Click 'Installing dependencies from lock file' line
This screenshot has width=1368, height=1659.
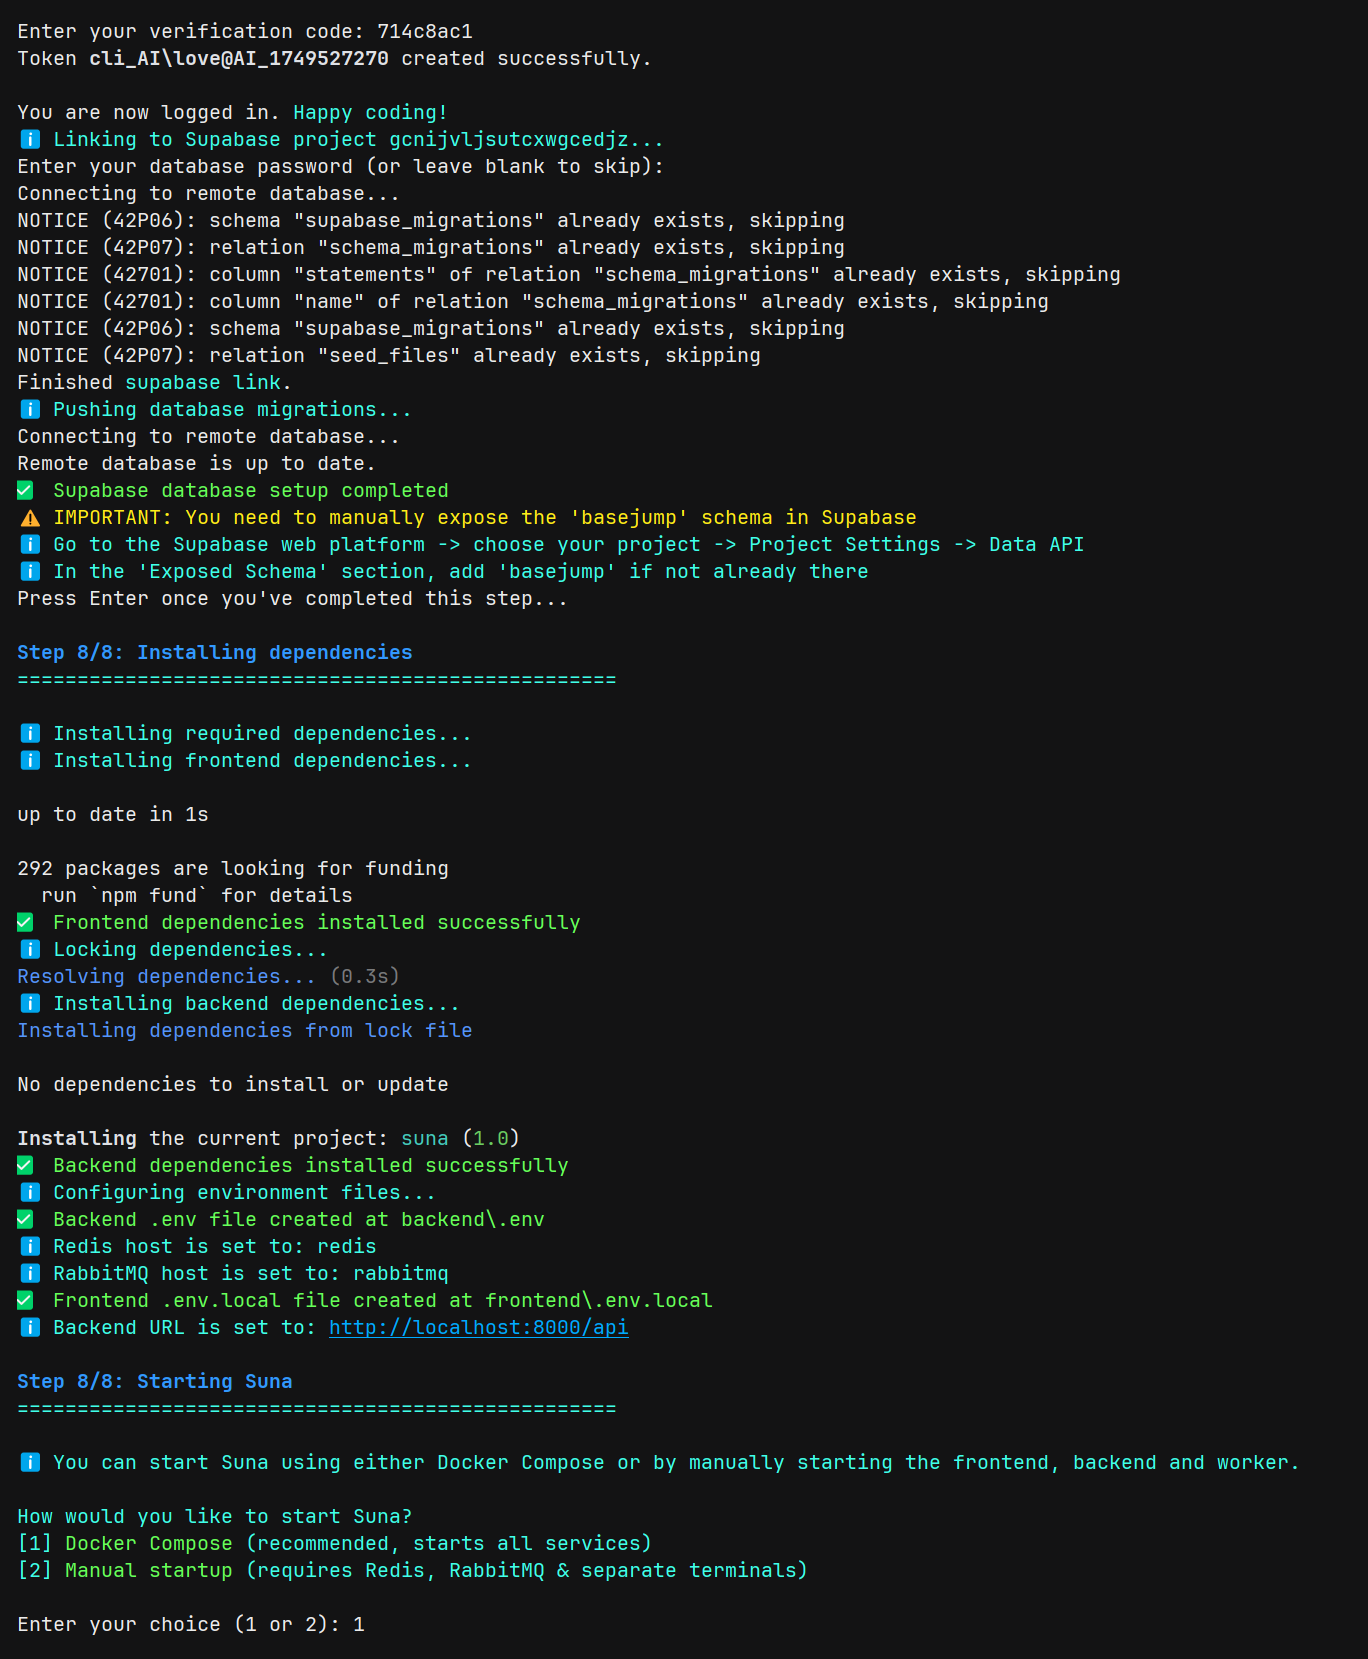pyautogui.click(x=245, y=1030)
